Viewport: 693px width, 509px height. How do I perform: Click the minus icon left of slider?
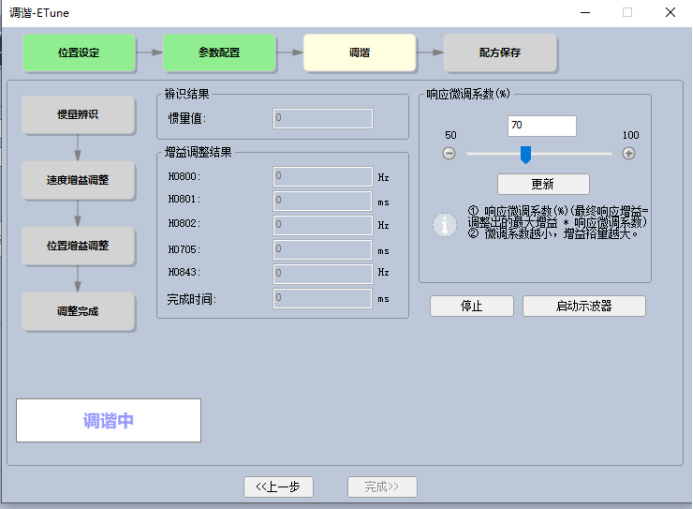pos(449,153)
